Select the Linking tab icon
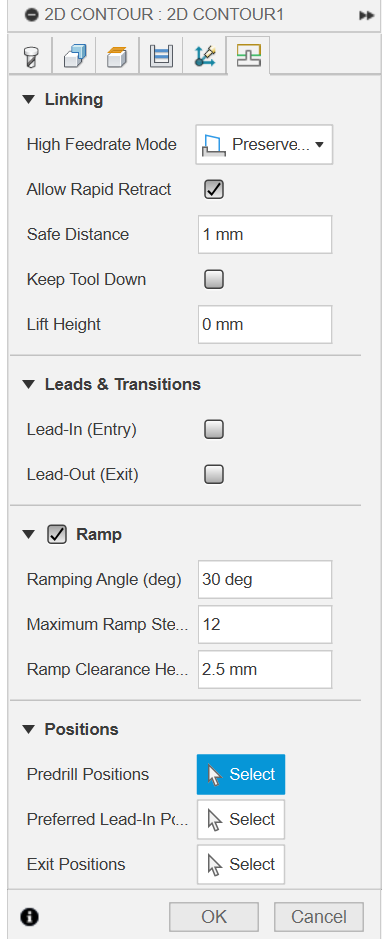Image resolution: width=387 pixels, height=939 pixels. click(249, 56)
